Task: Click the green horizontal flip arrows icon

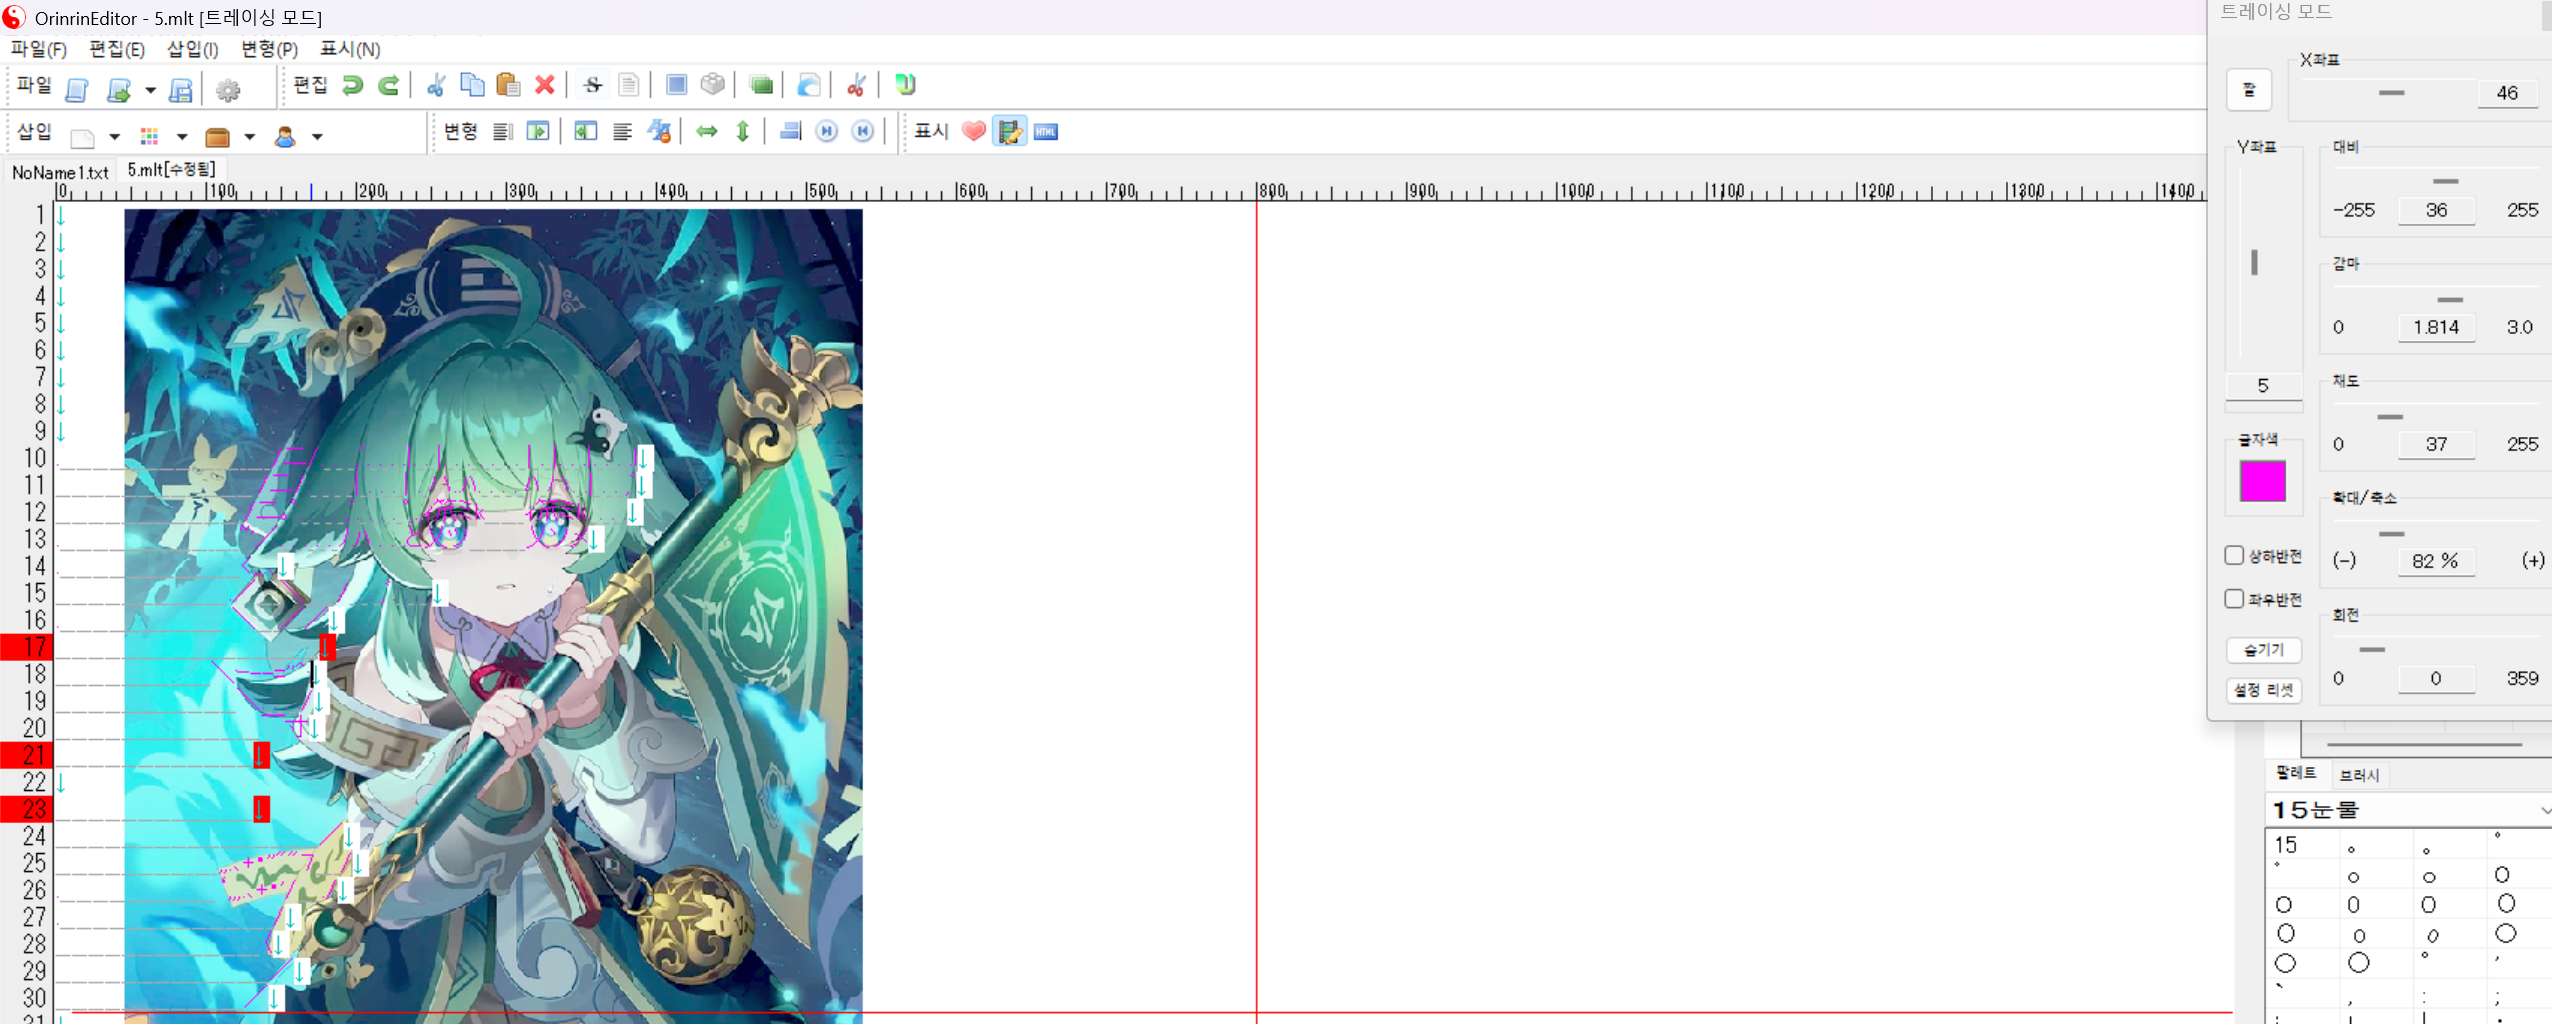Action: click(x=707, y=132)
